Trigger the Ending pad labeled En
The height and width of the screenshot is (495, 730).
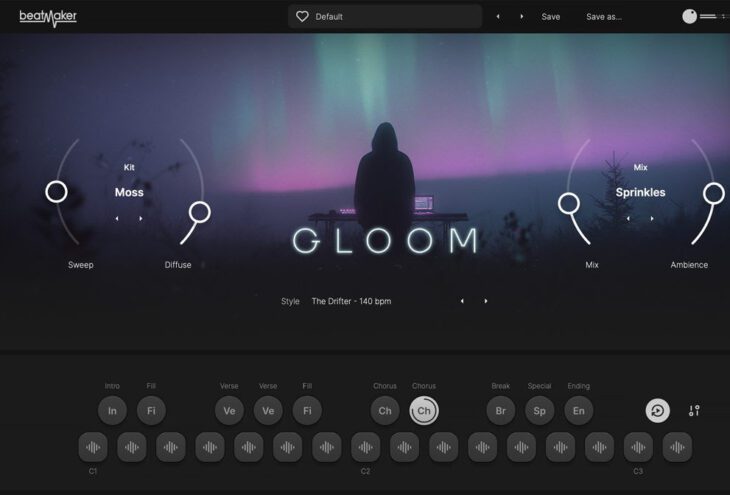tap(579, 411)
